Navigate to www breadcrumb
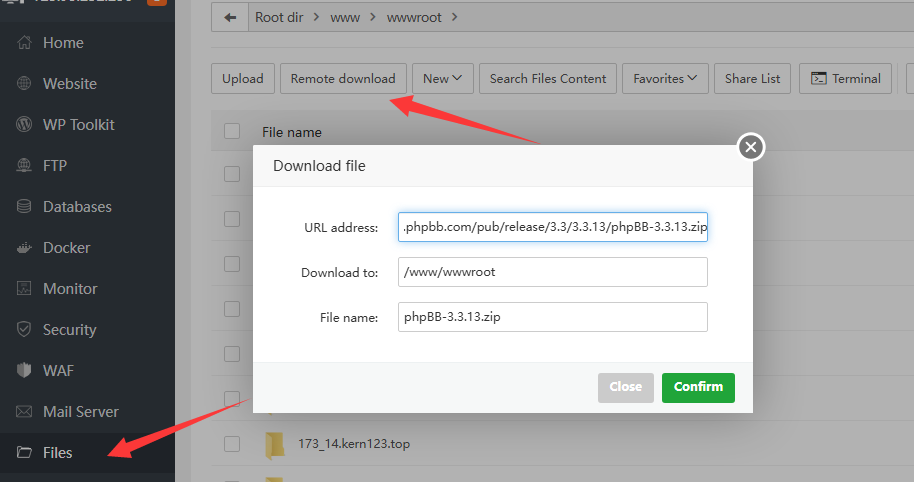 345,17
